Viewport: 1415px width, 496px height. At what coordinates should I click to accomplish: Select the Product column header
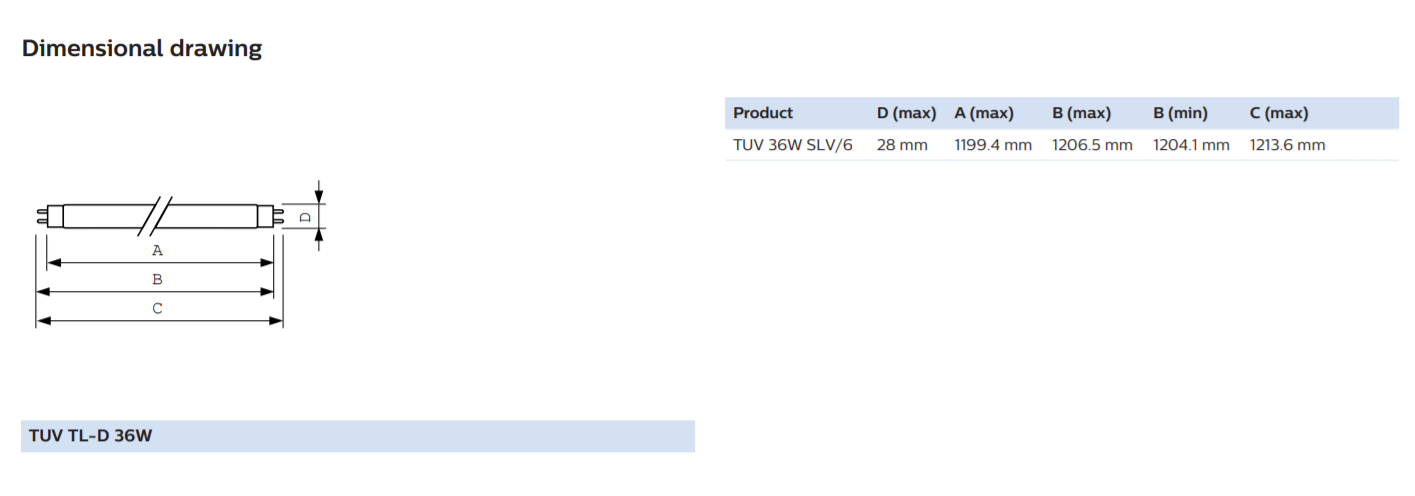(x=763, y=113)
